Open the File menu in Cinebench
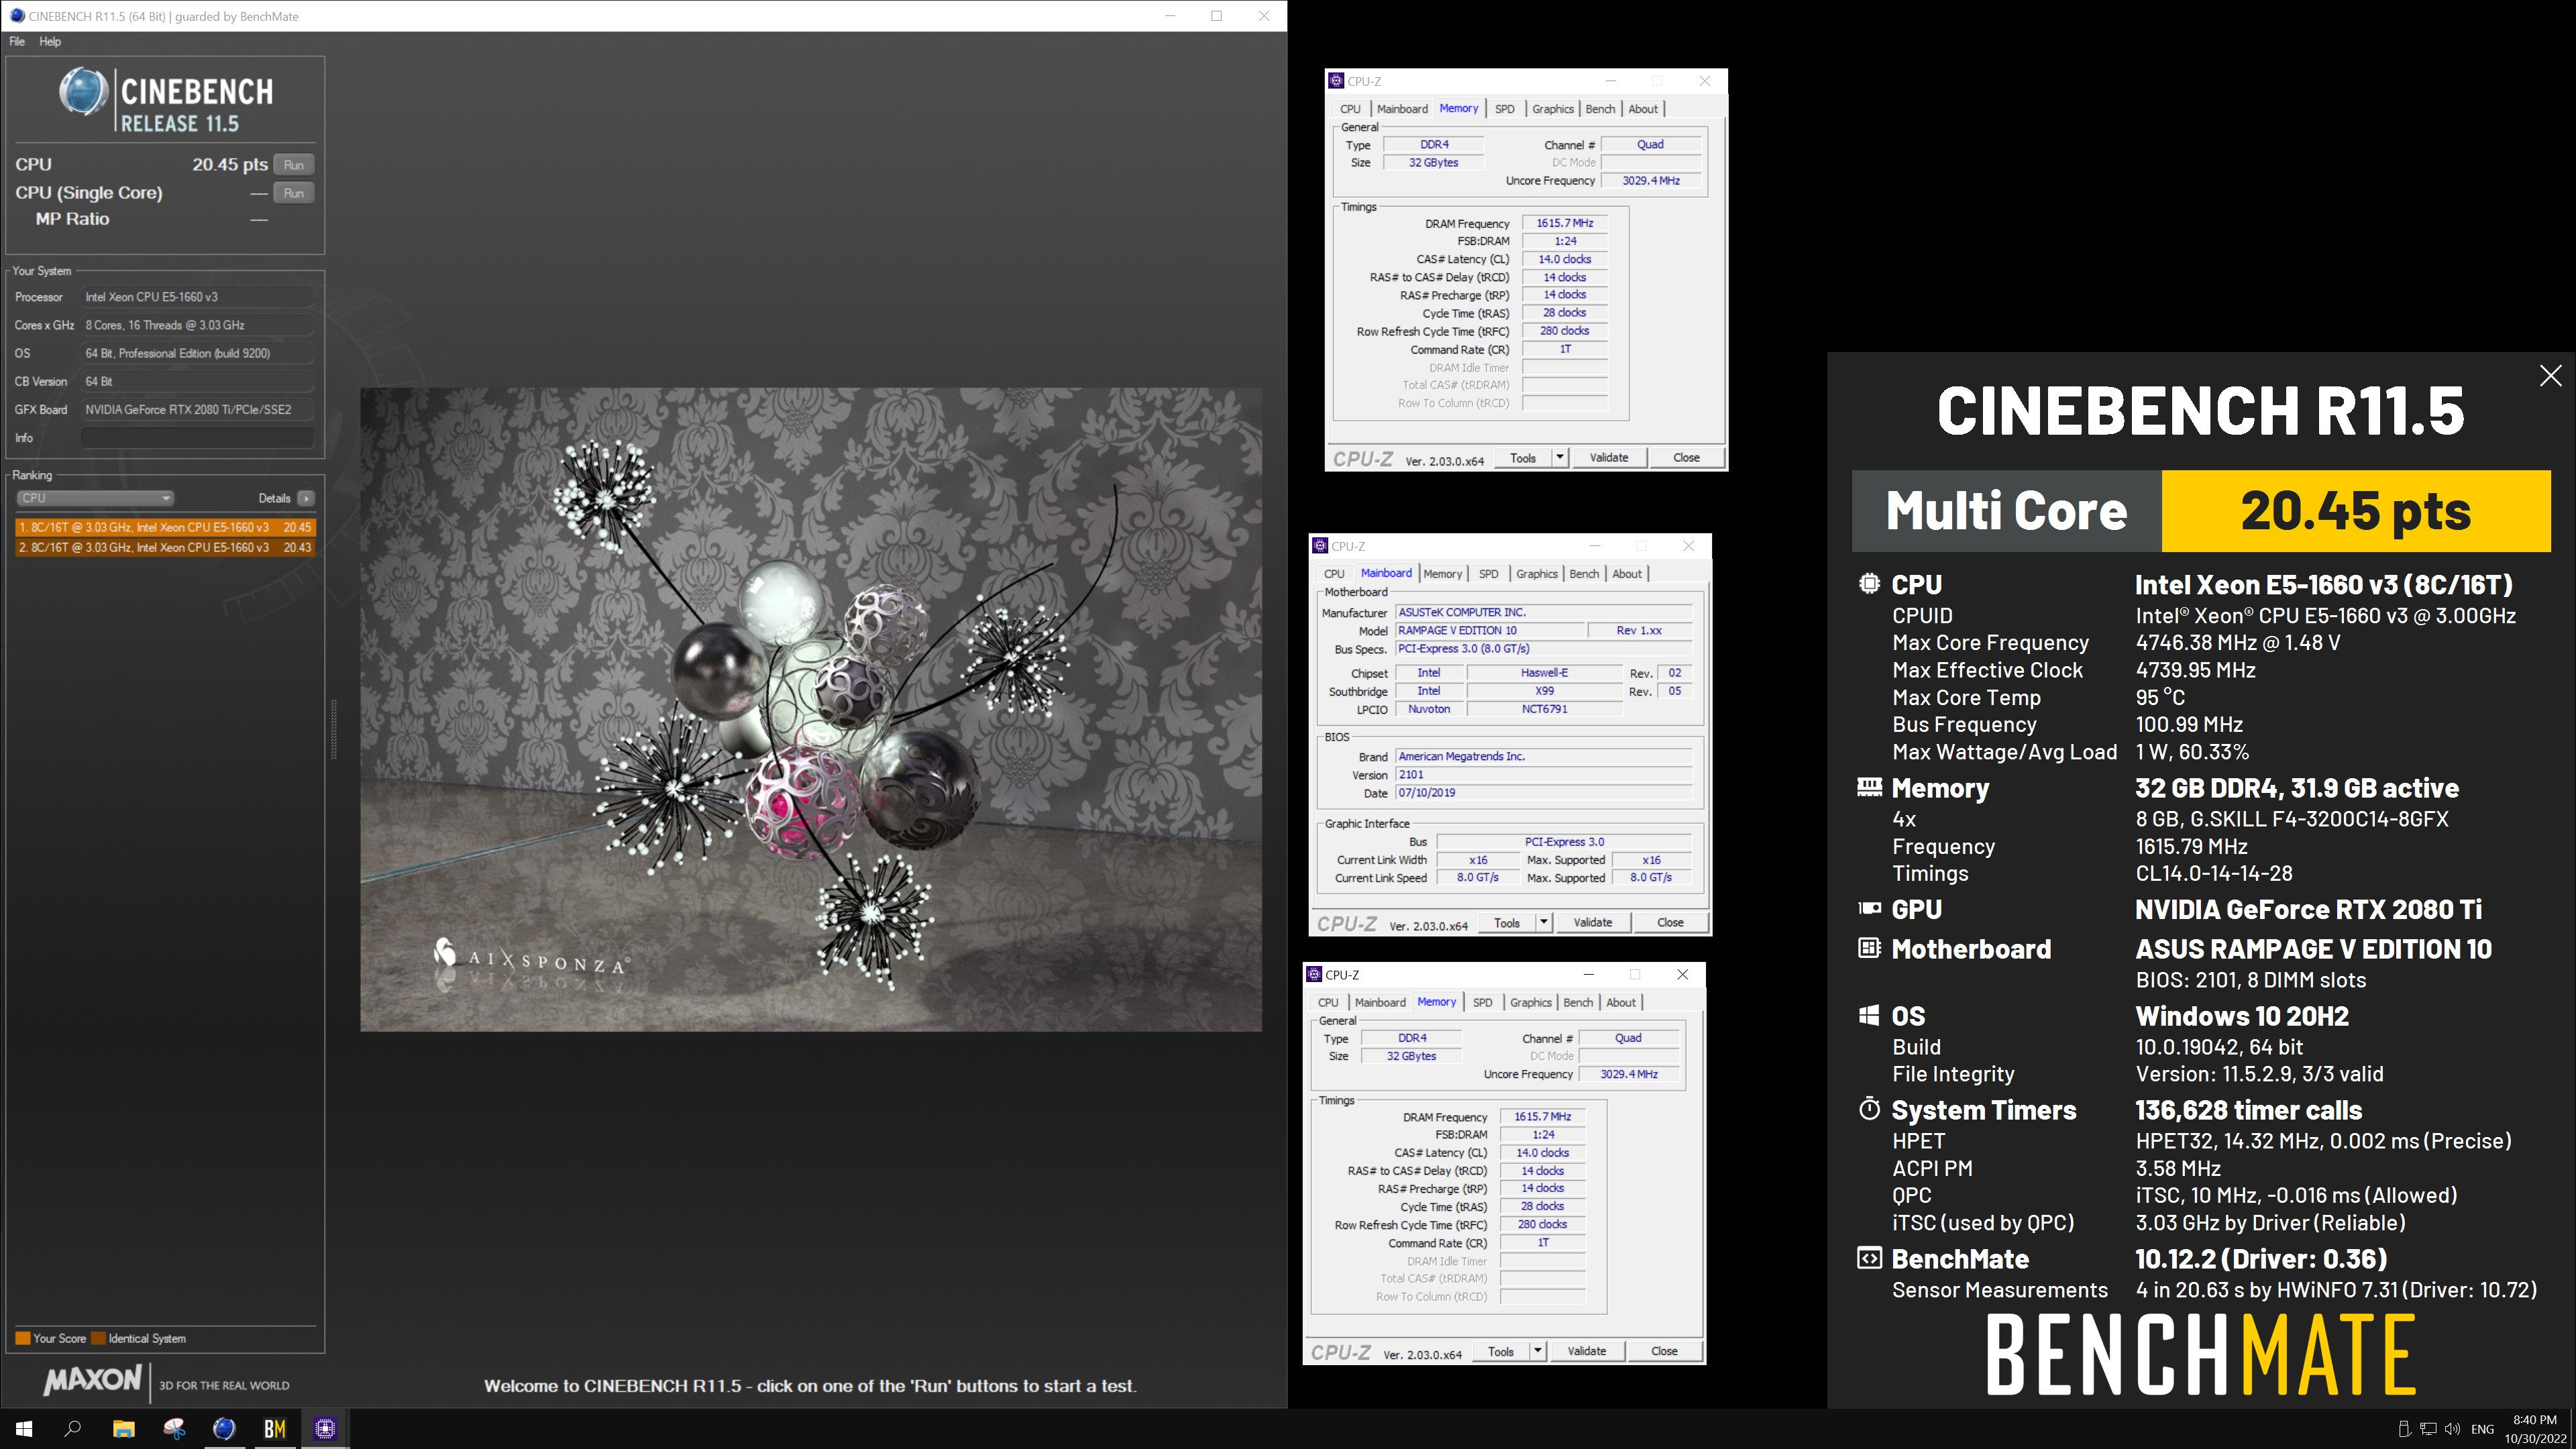The height and width of the screenshot is (1449, 2576). [17, 42]
